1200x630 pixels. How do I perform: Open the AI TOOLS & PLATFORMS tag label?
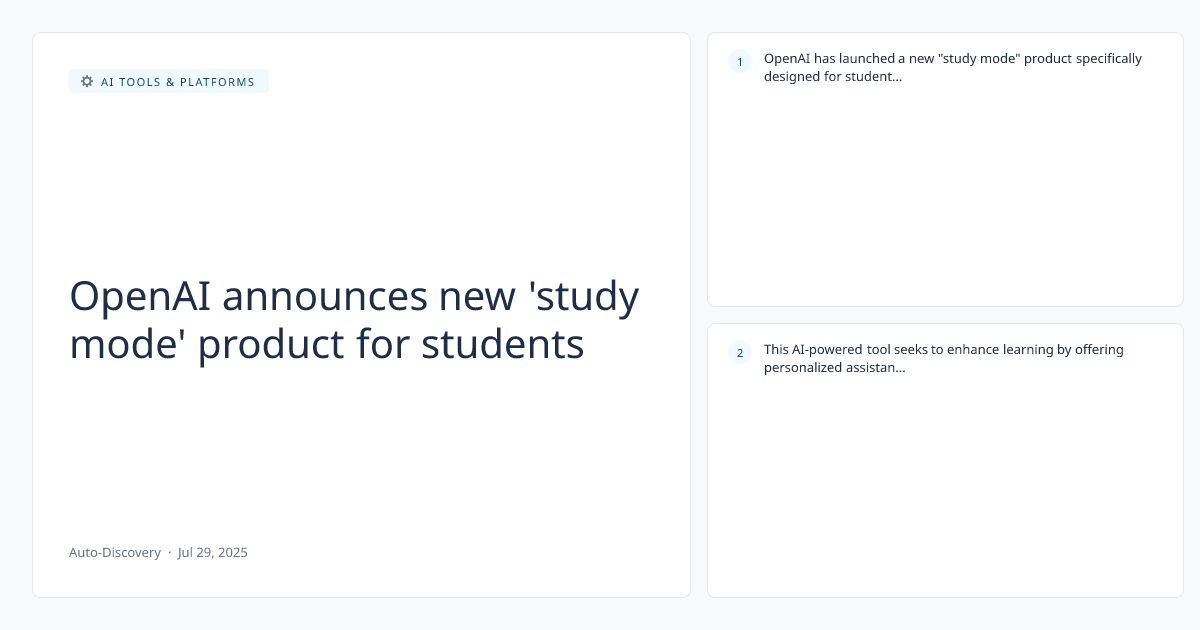pyautogui.click(x=177, y=82)
